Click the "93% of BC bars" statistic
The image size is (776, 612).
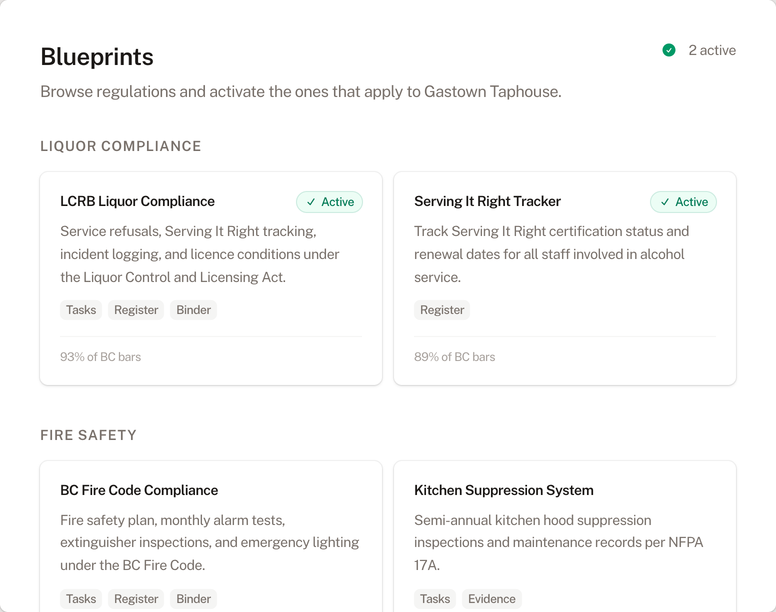pyautogui.click(x=101, y=357)
